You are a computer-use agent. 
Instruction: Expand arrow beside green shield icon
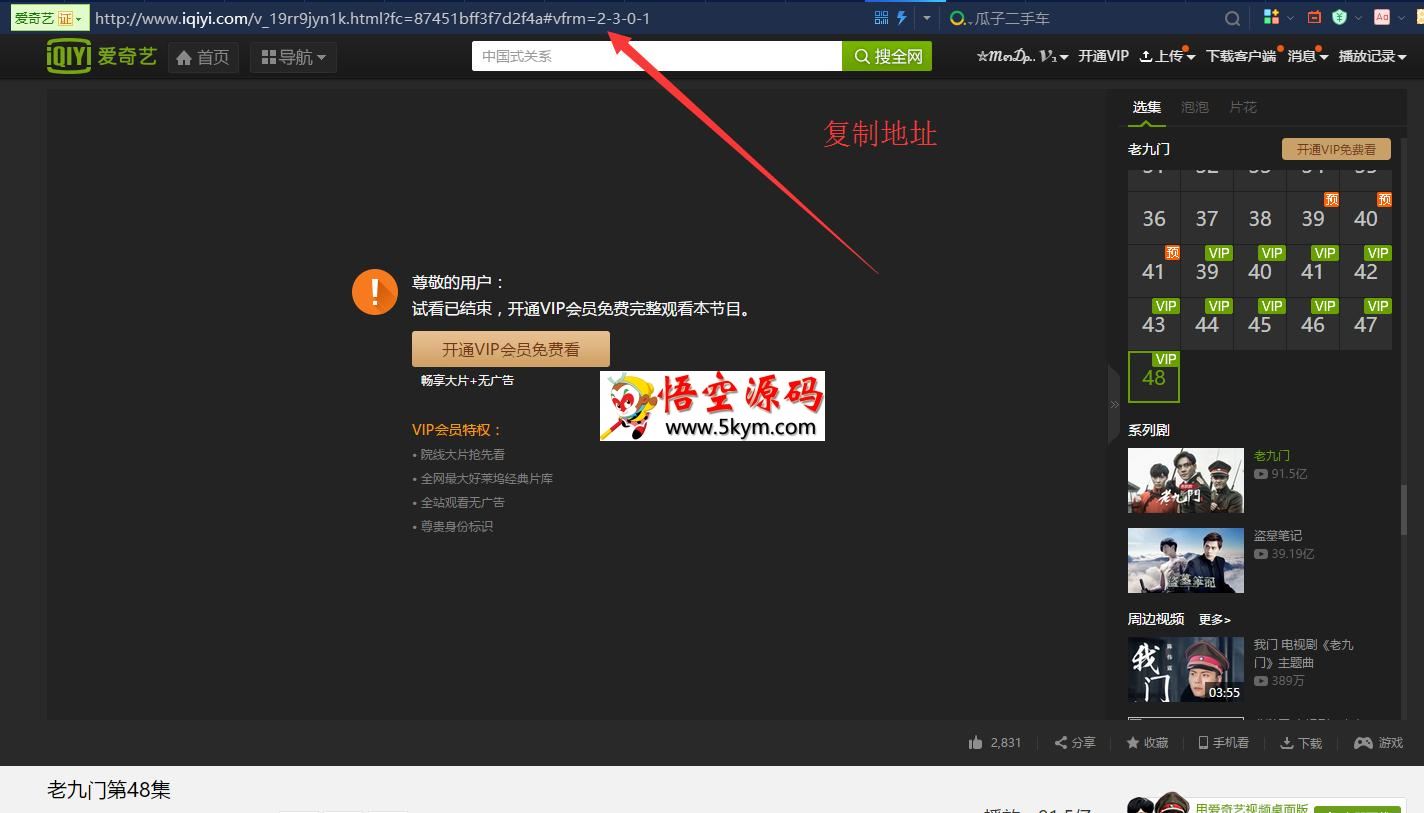click(1358, 18)
